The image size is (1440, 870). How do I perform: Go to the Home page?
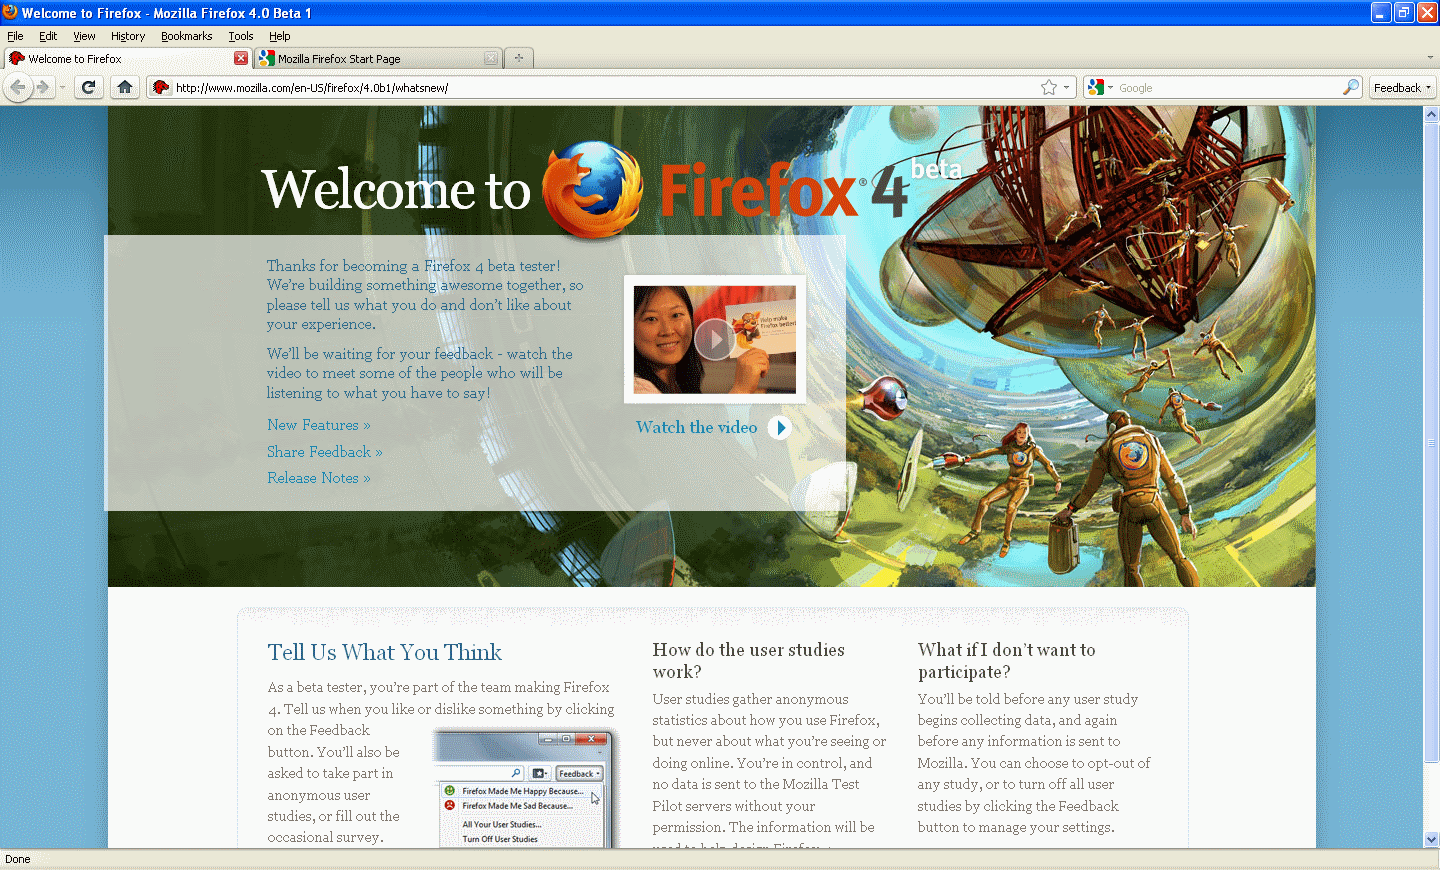(x=125, y=87)
